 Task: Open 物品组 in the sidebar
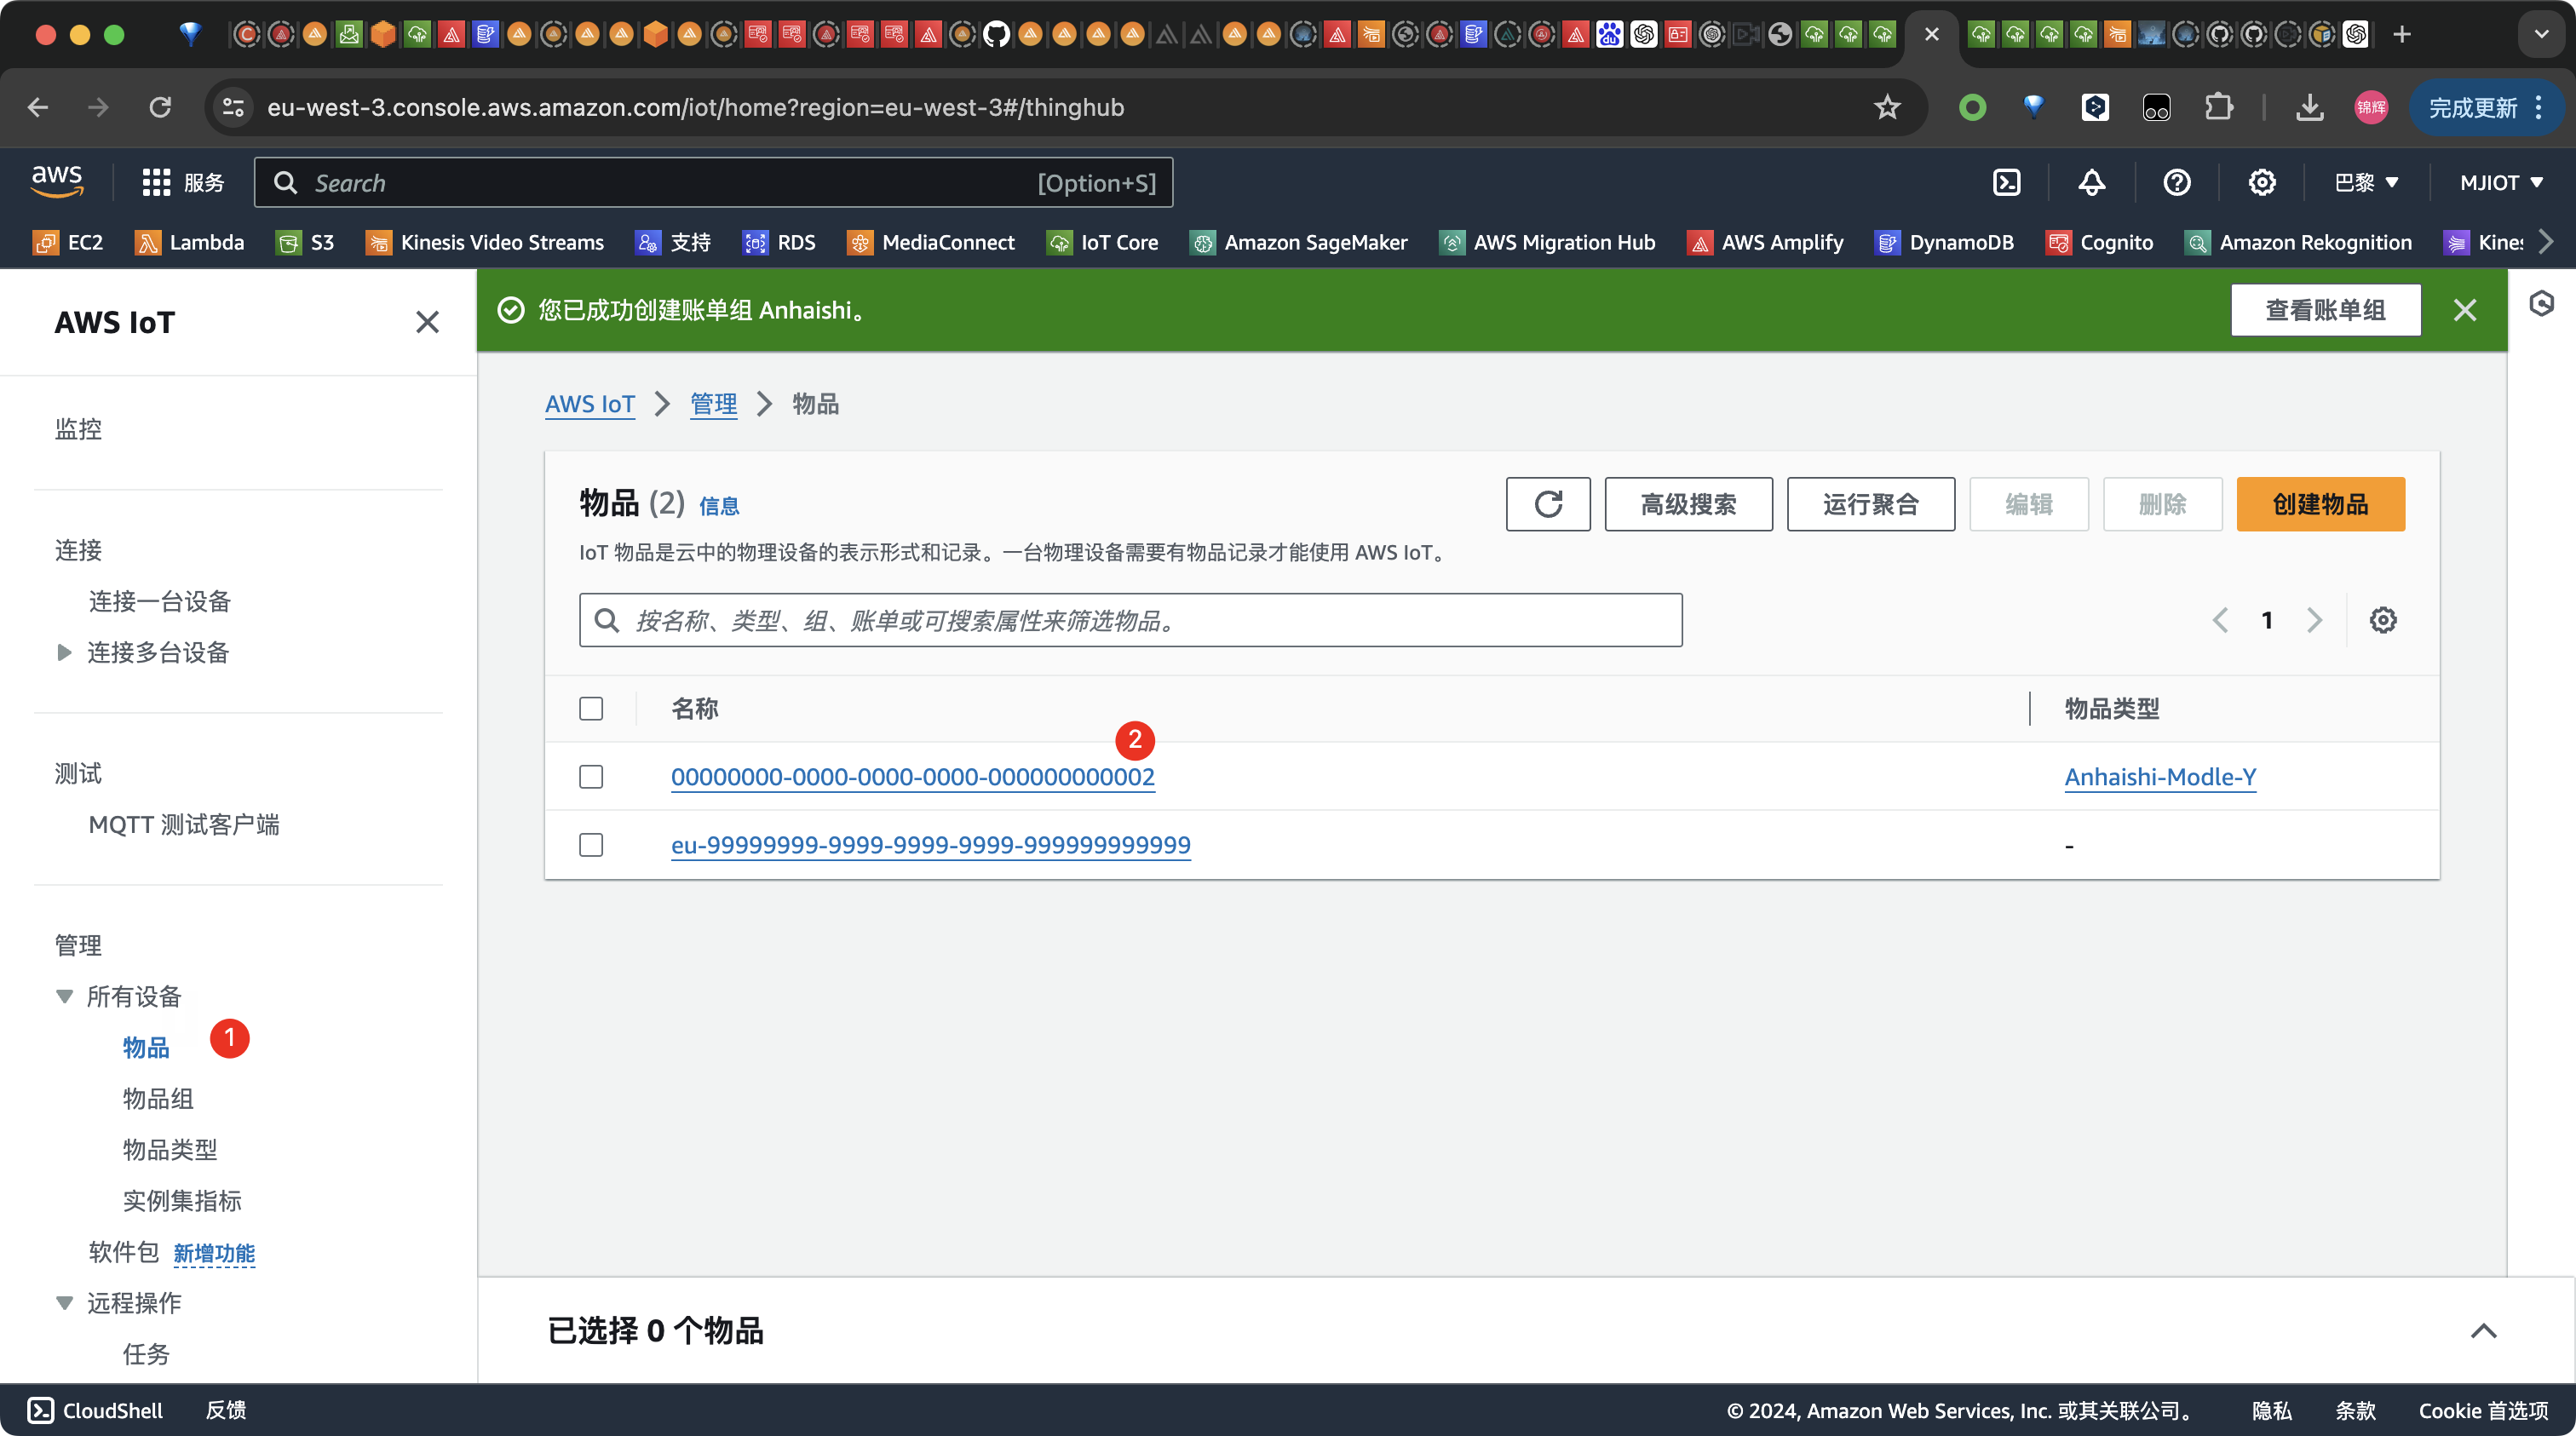click(158, 1098)
